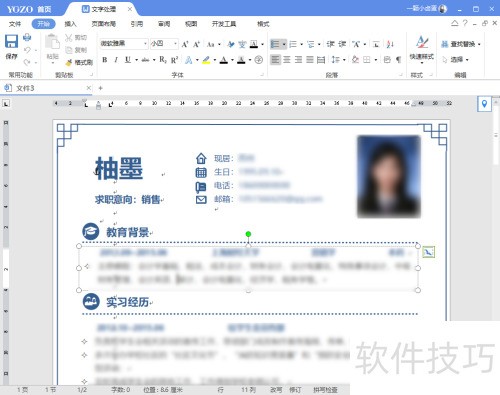Click the layout options icon beside the text box
Image resolution: width=500 pixels, height=395 pixels.
pyautogui.click(x=428, y=252)
